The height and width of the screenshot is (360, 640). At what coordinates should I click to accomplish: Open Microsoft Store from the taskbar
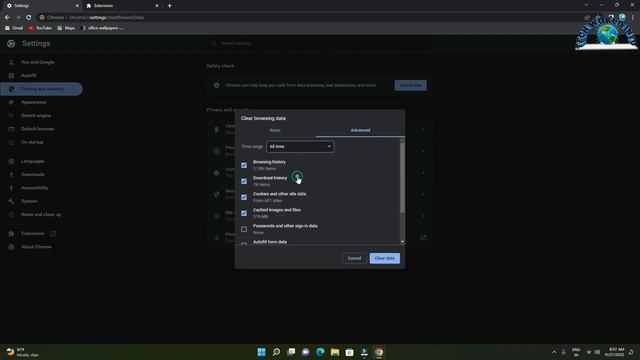coord(349,352)
